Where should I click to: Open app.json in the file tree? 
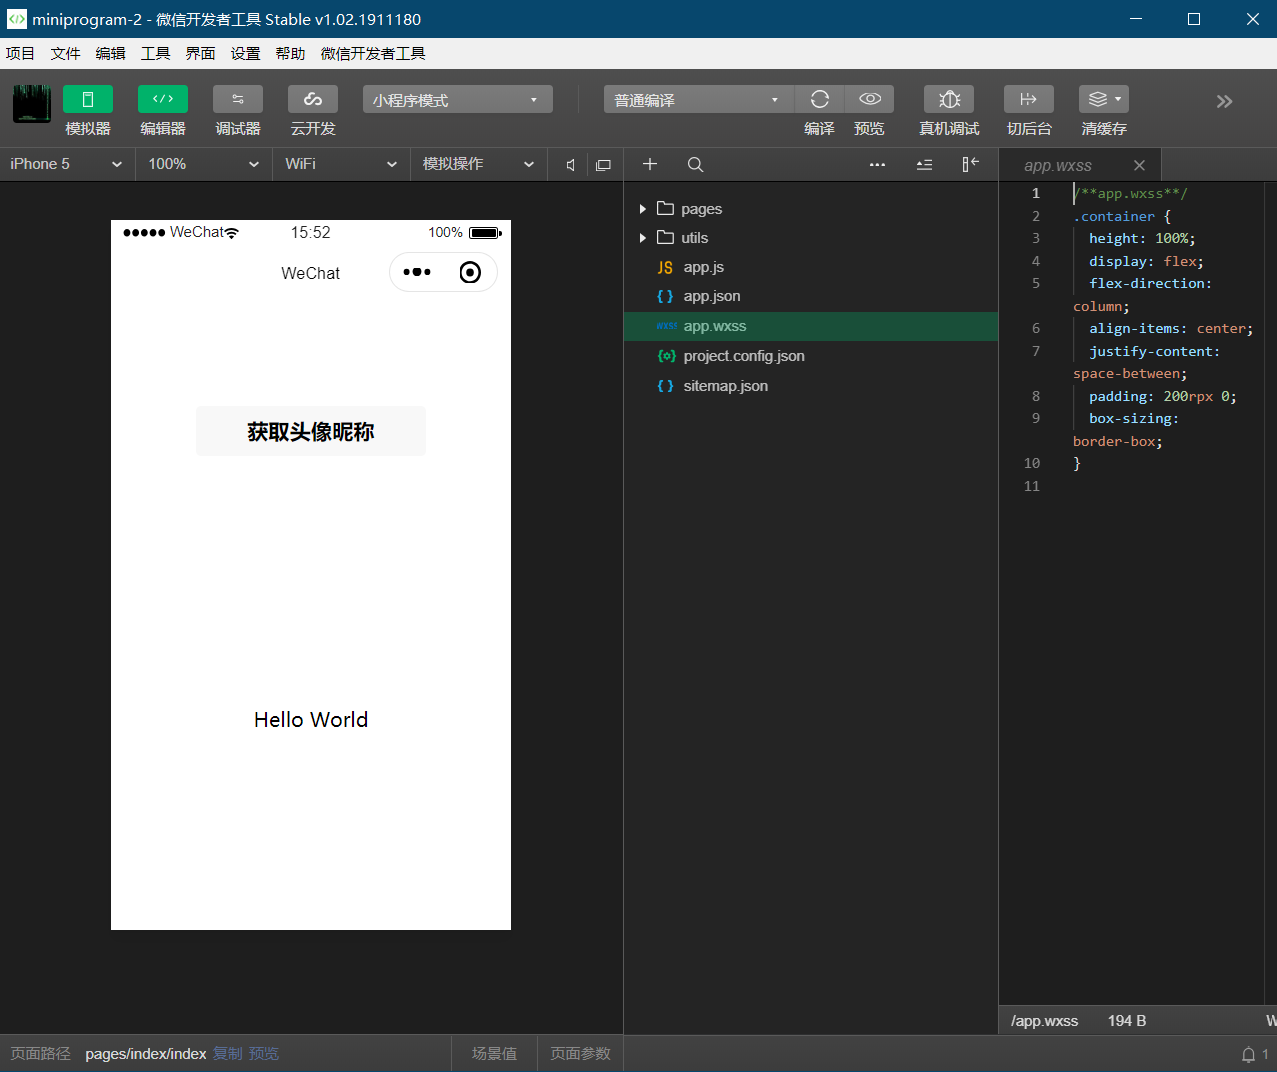(711, 296)
